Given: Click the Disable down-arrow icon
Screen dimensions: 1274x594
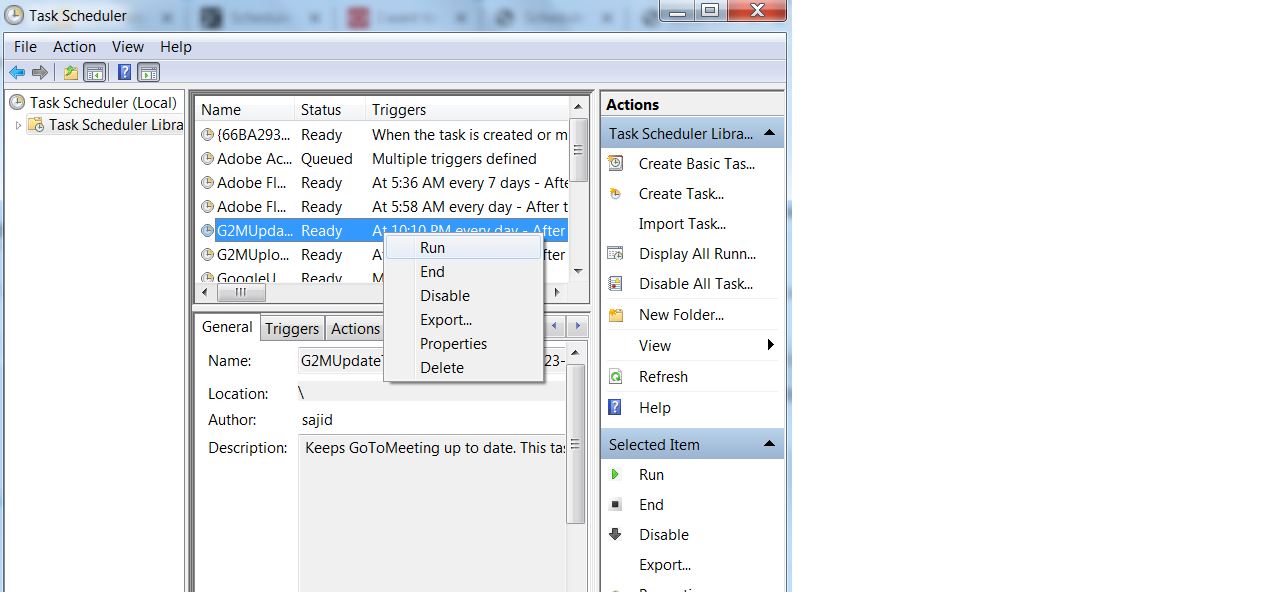Looking at the screenshot, I should [x=616, y=535].
